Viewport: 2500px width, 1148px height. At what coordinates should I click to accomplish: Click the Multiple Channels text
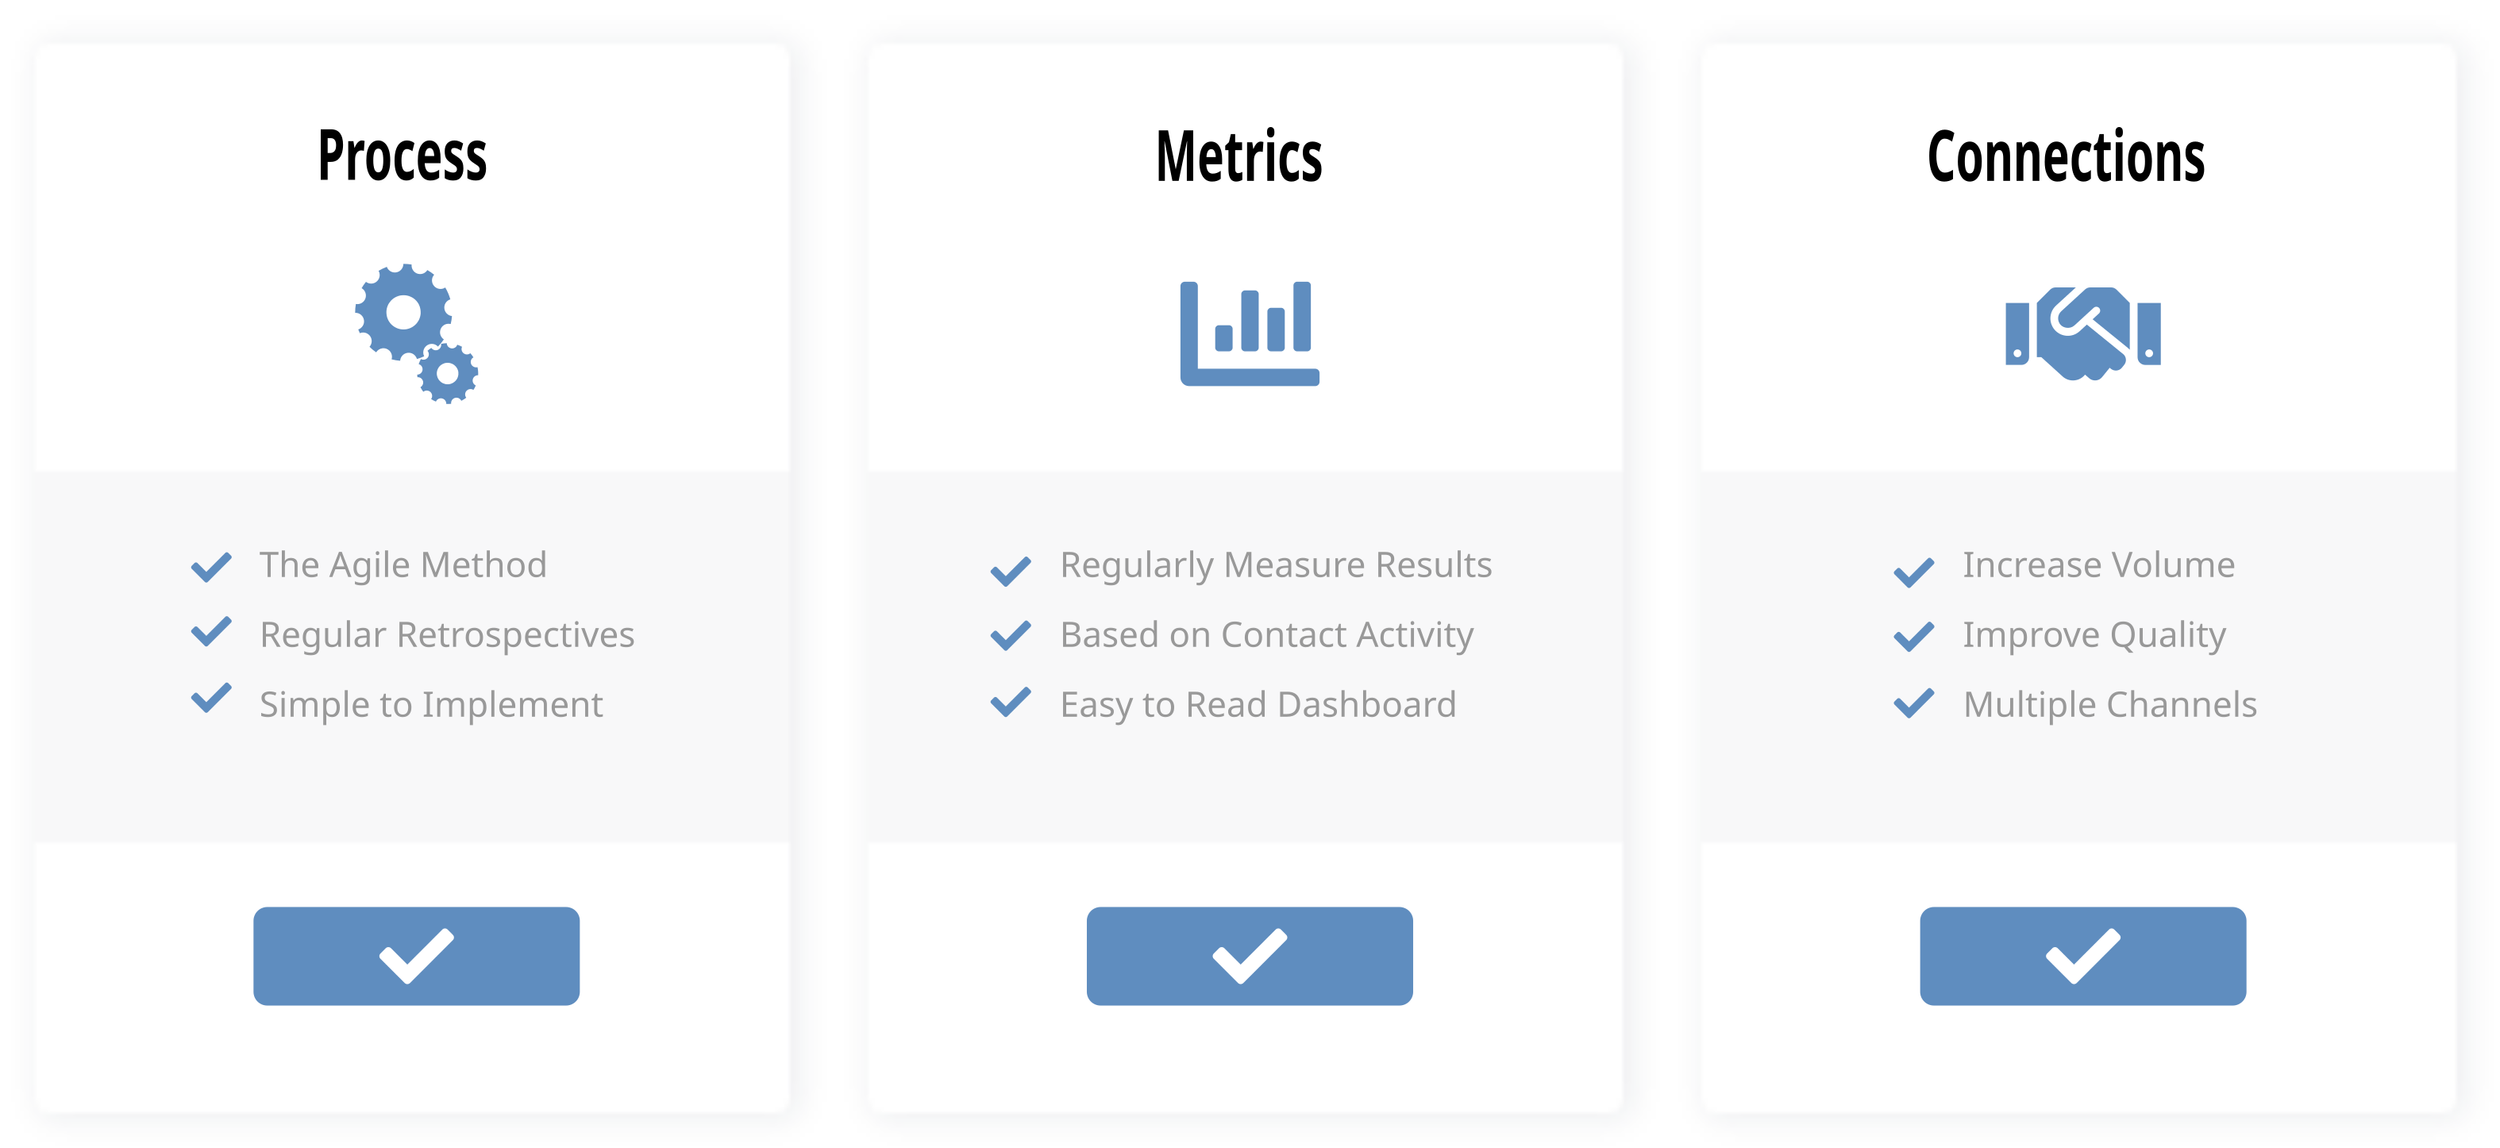coord(2110,705)
